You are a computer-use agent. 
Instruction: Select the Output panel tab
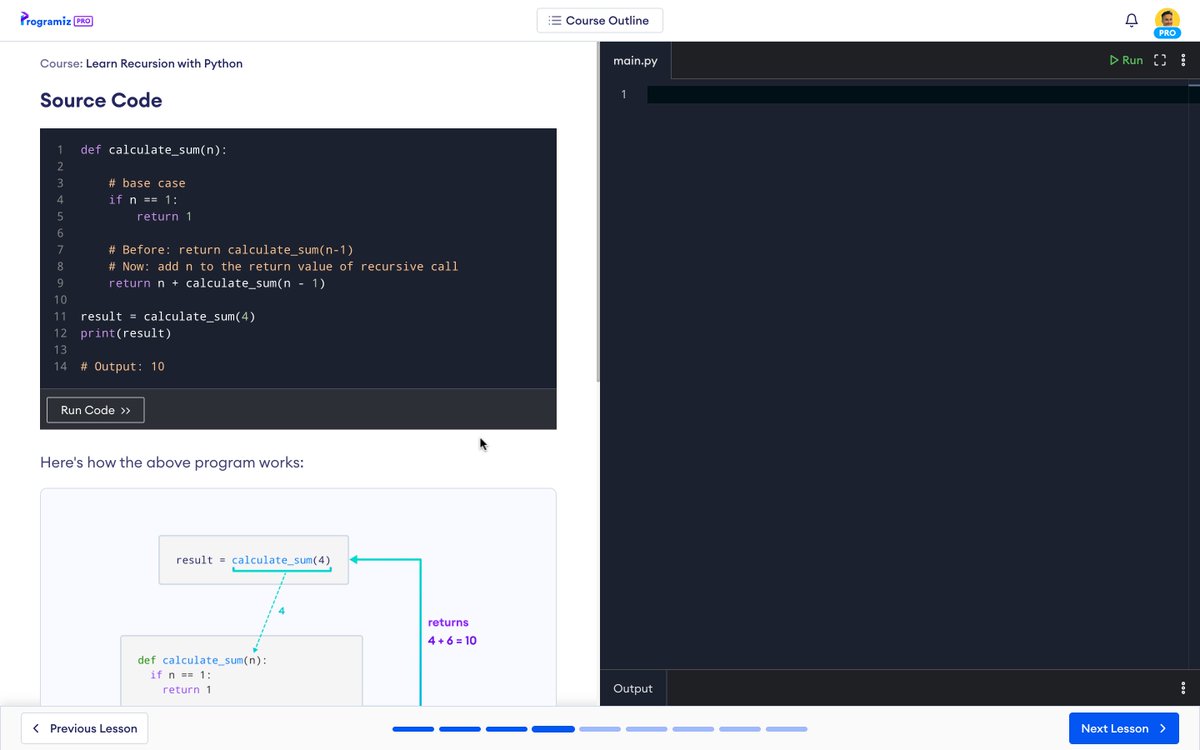633,688
